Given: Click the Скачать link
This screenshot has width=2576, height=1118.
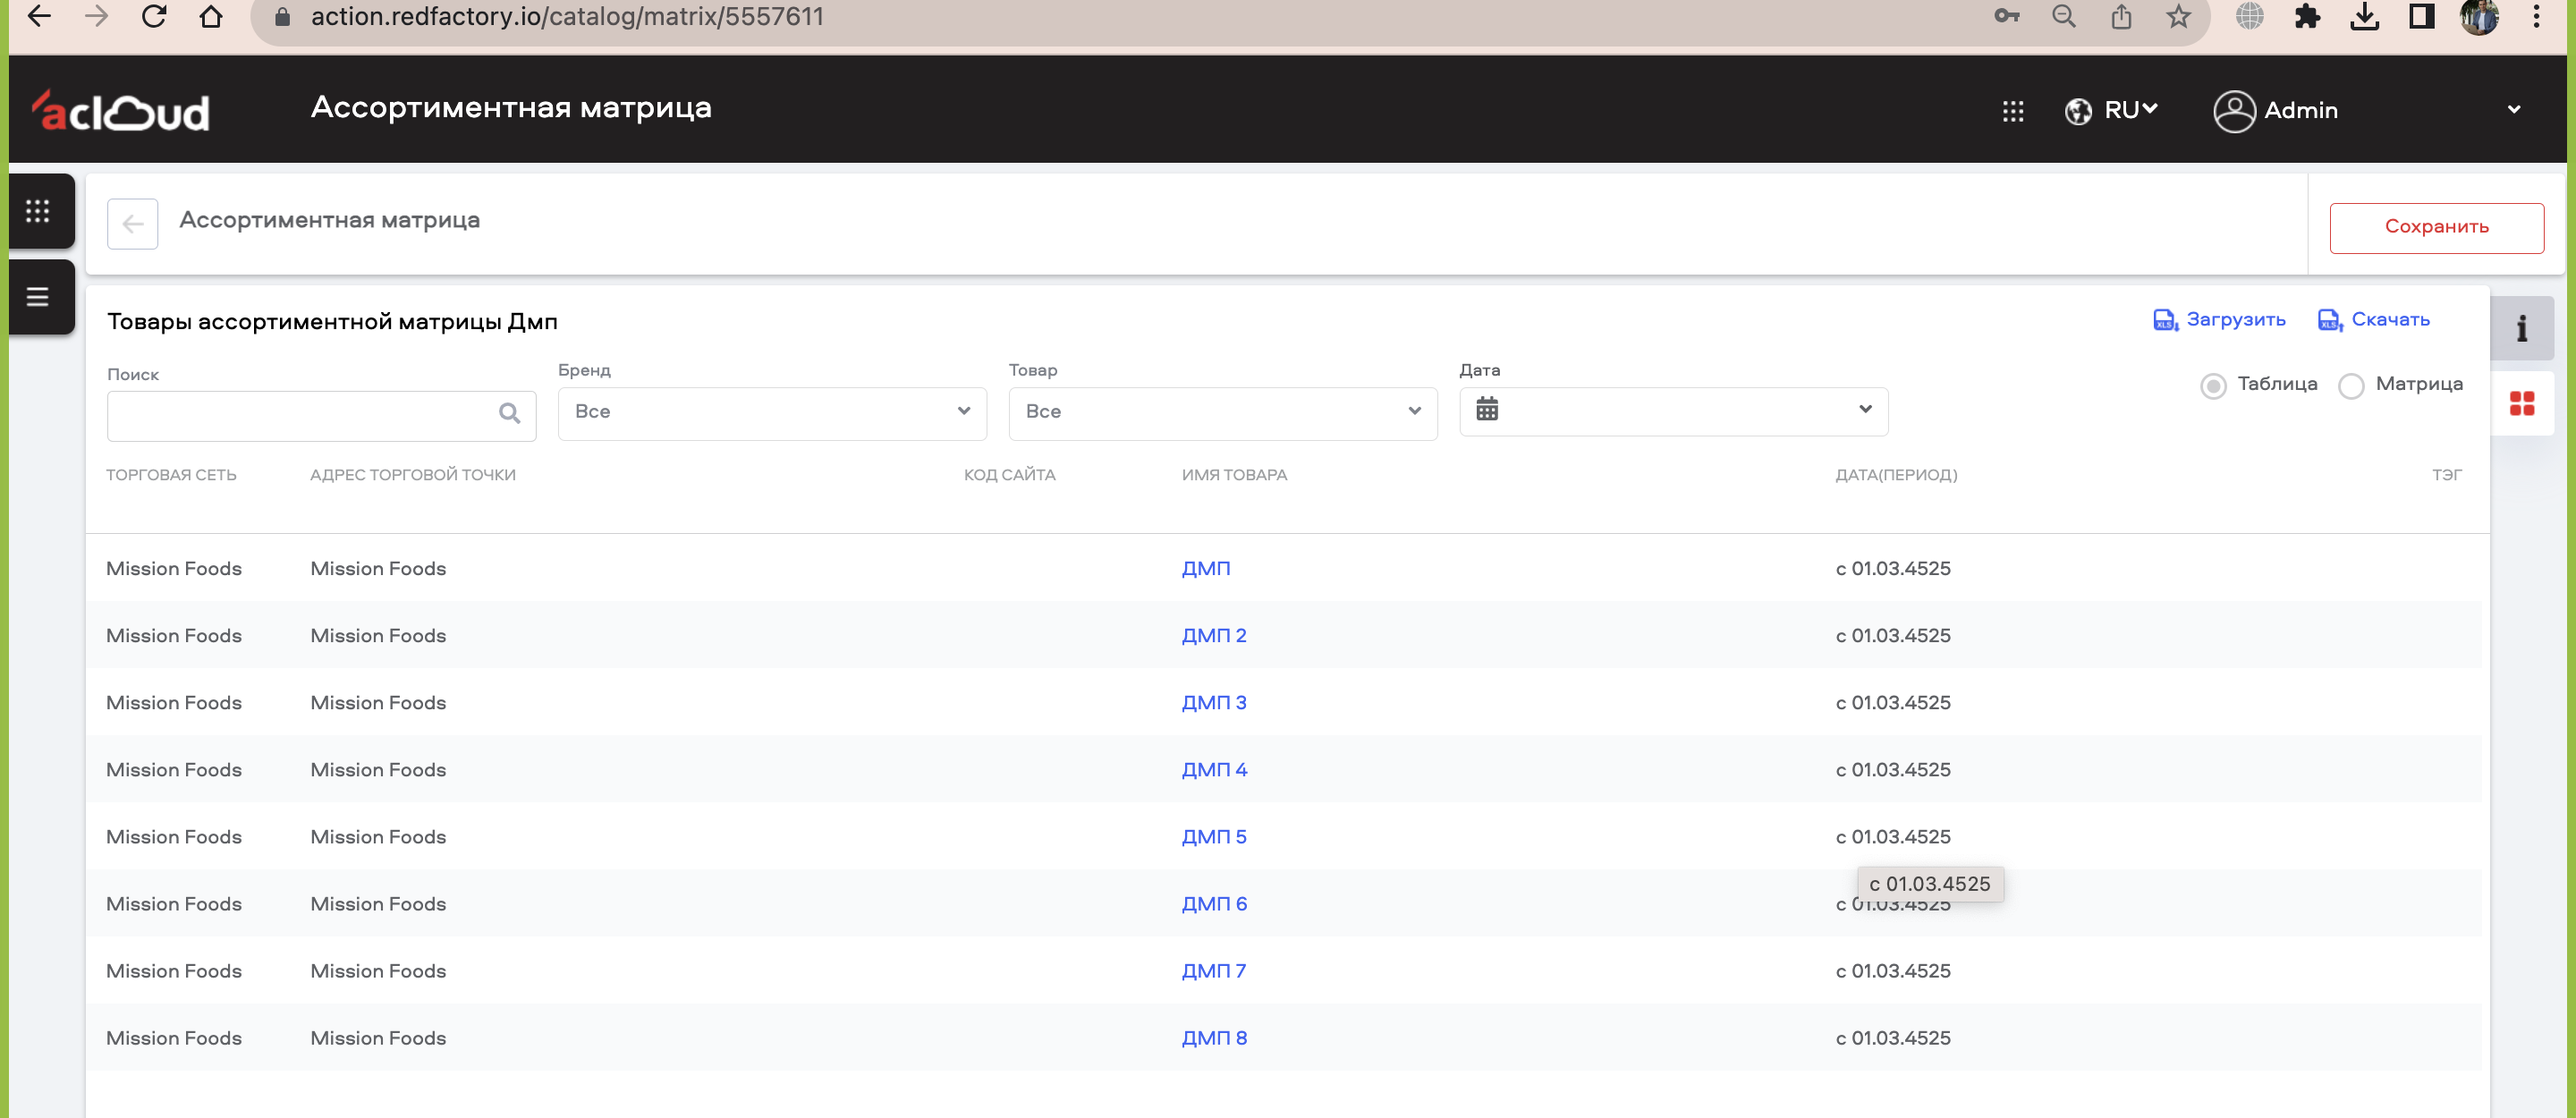Looking at the screenshot, I should click(2373, 320).
